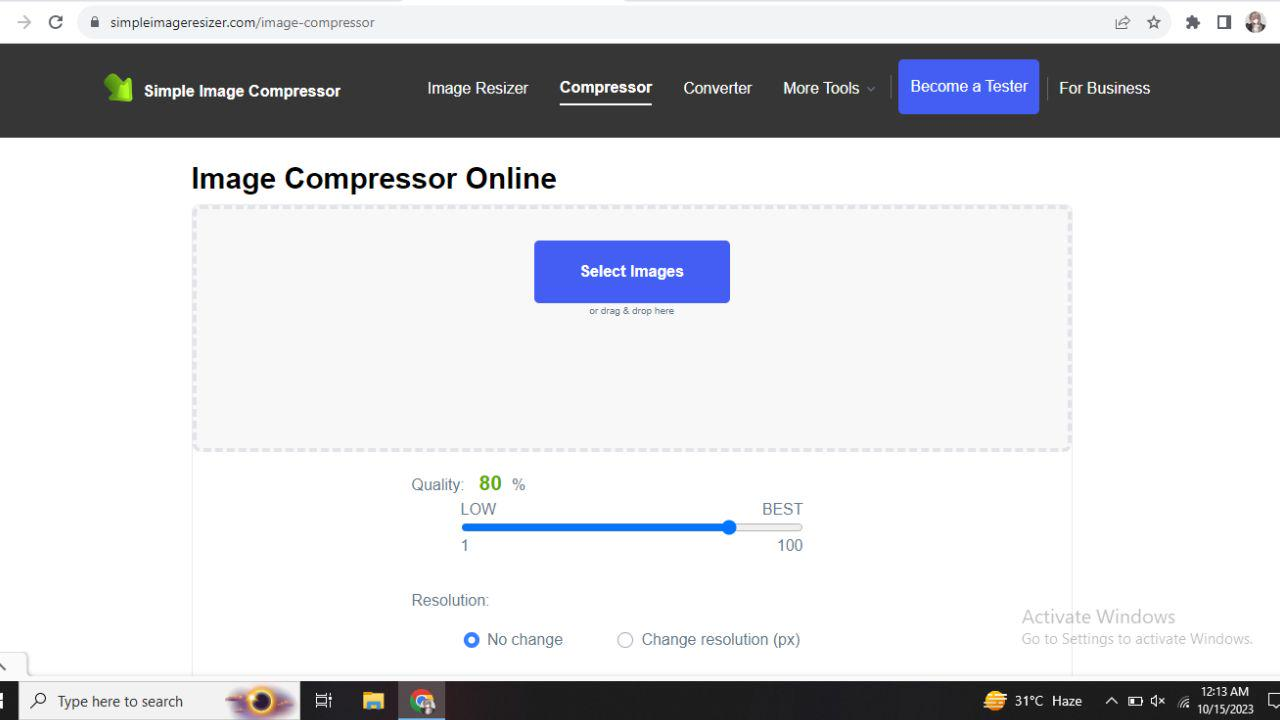Switch to the Image Resizer tab
This screenshot has width=1280, height=720.
477,88
